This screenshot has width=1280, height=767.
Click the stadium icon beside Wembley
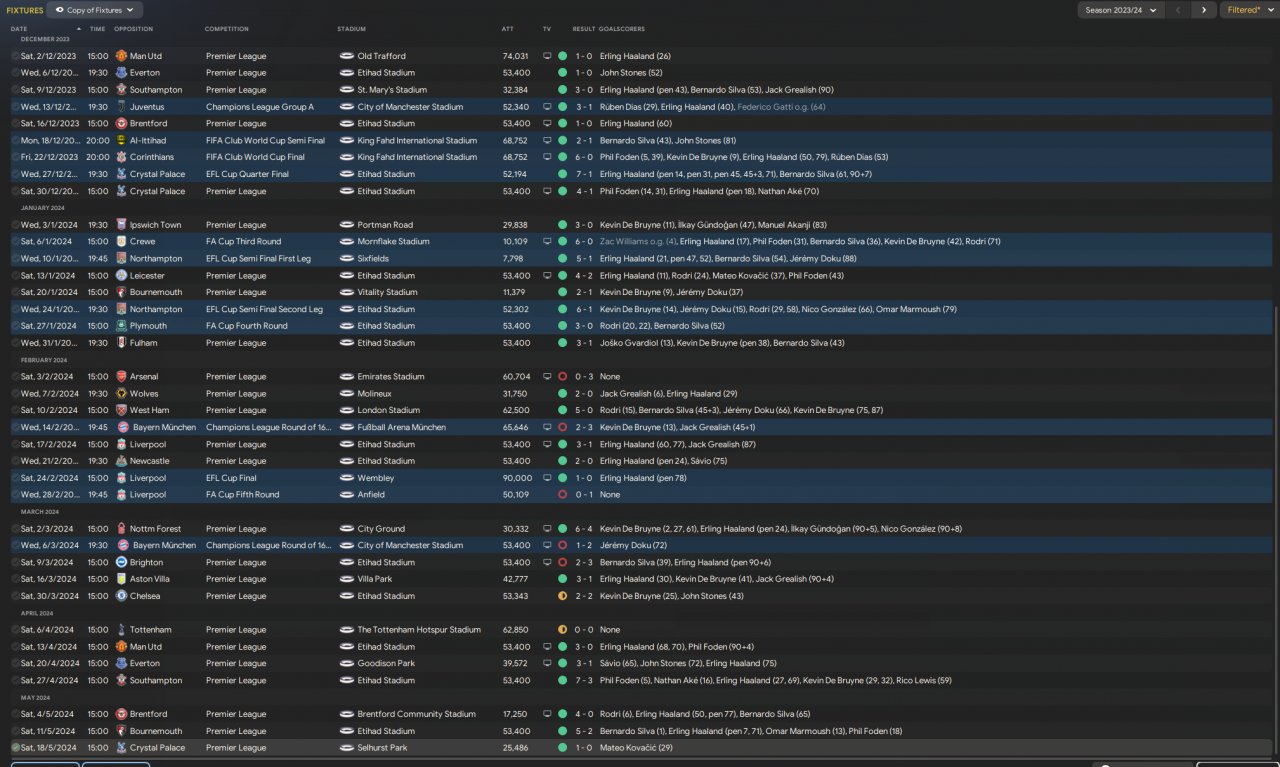tap(346, 478)
